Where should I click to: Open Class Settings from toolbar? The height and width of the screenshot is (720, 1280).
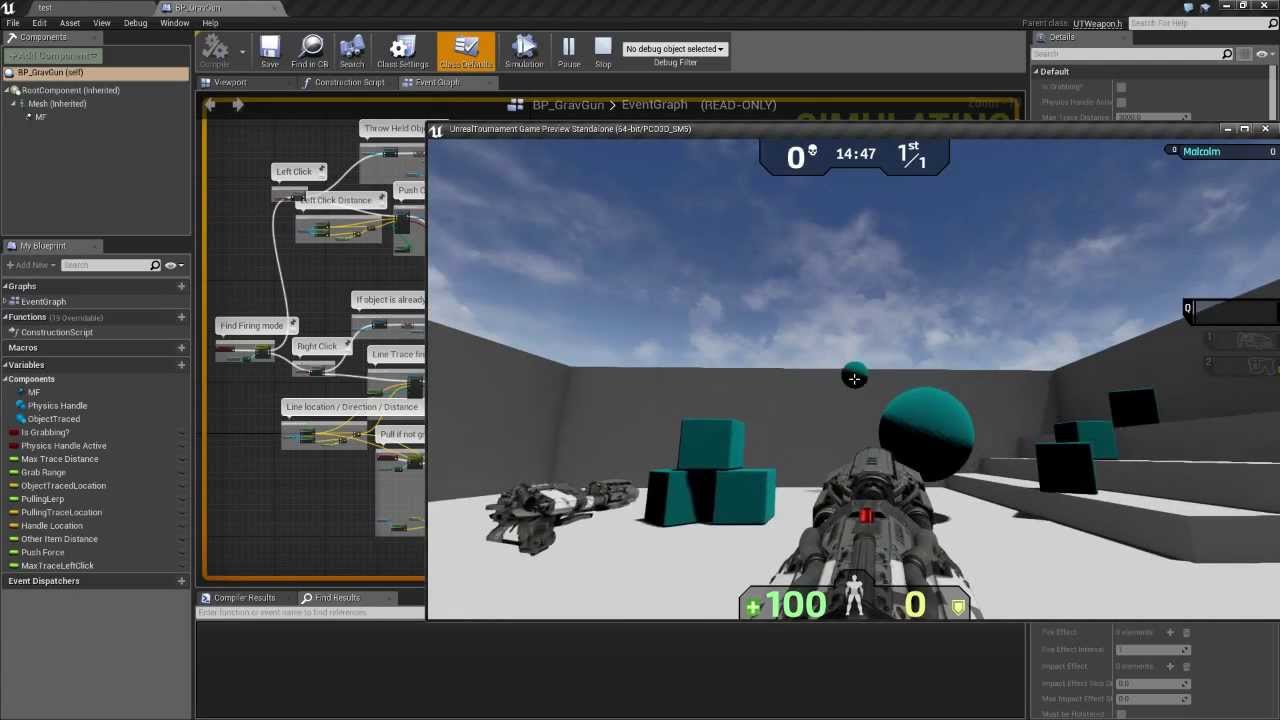402,52
